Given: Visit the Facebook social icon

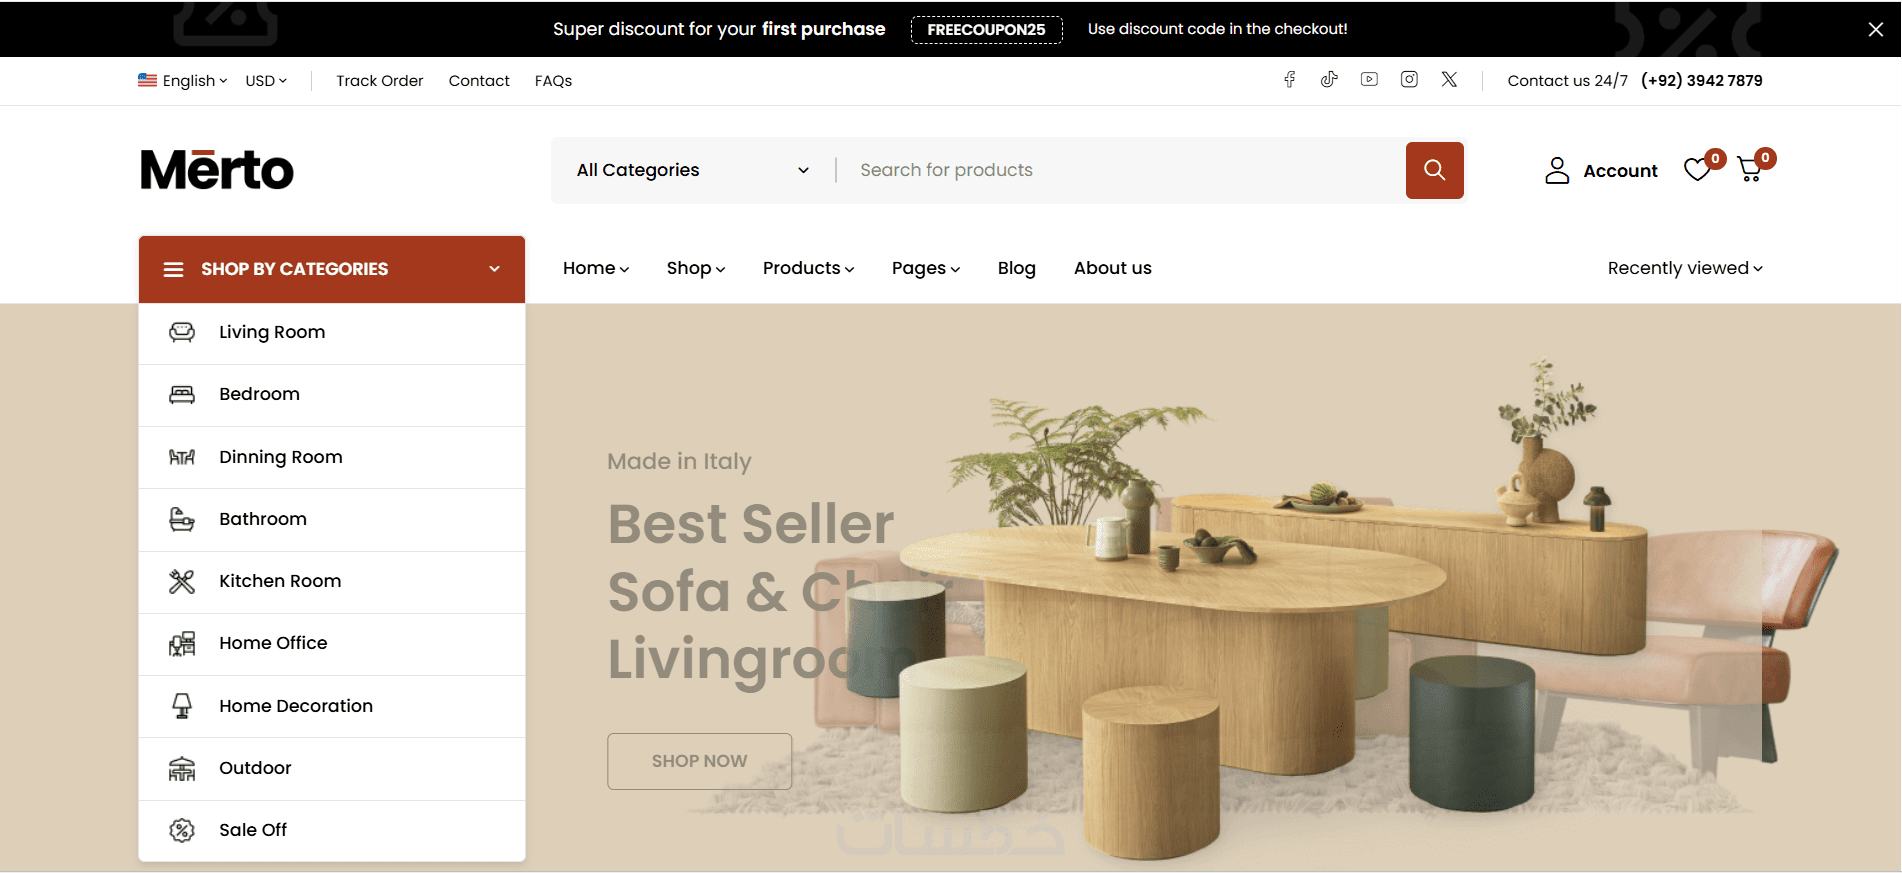Looking at the screenshot, I should (1290, 80).
